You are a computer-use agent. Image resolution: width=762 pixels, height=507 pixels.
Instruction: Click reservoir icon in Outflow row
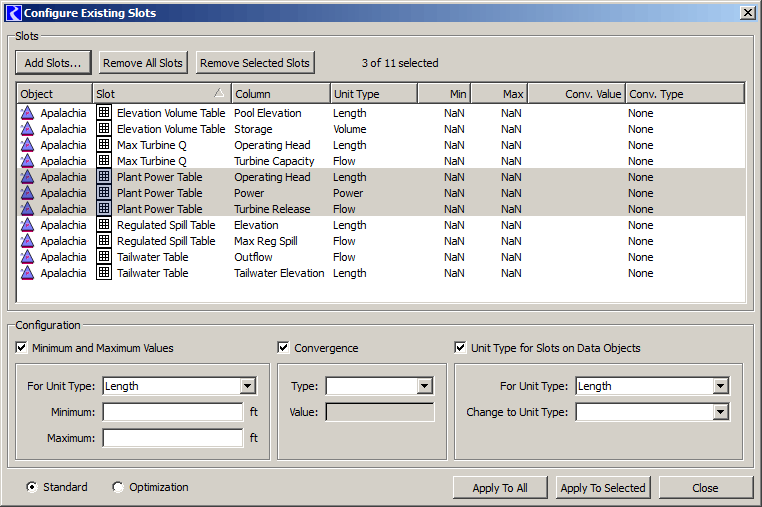coord(27,257)
